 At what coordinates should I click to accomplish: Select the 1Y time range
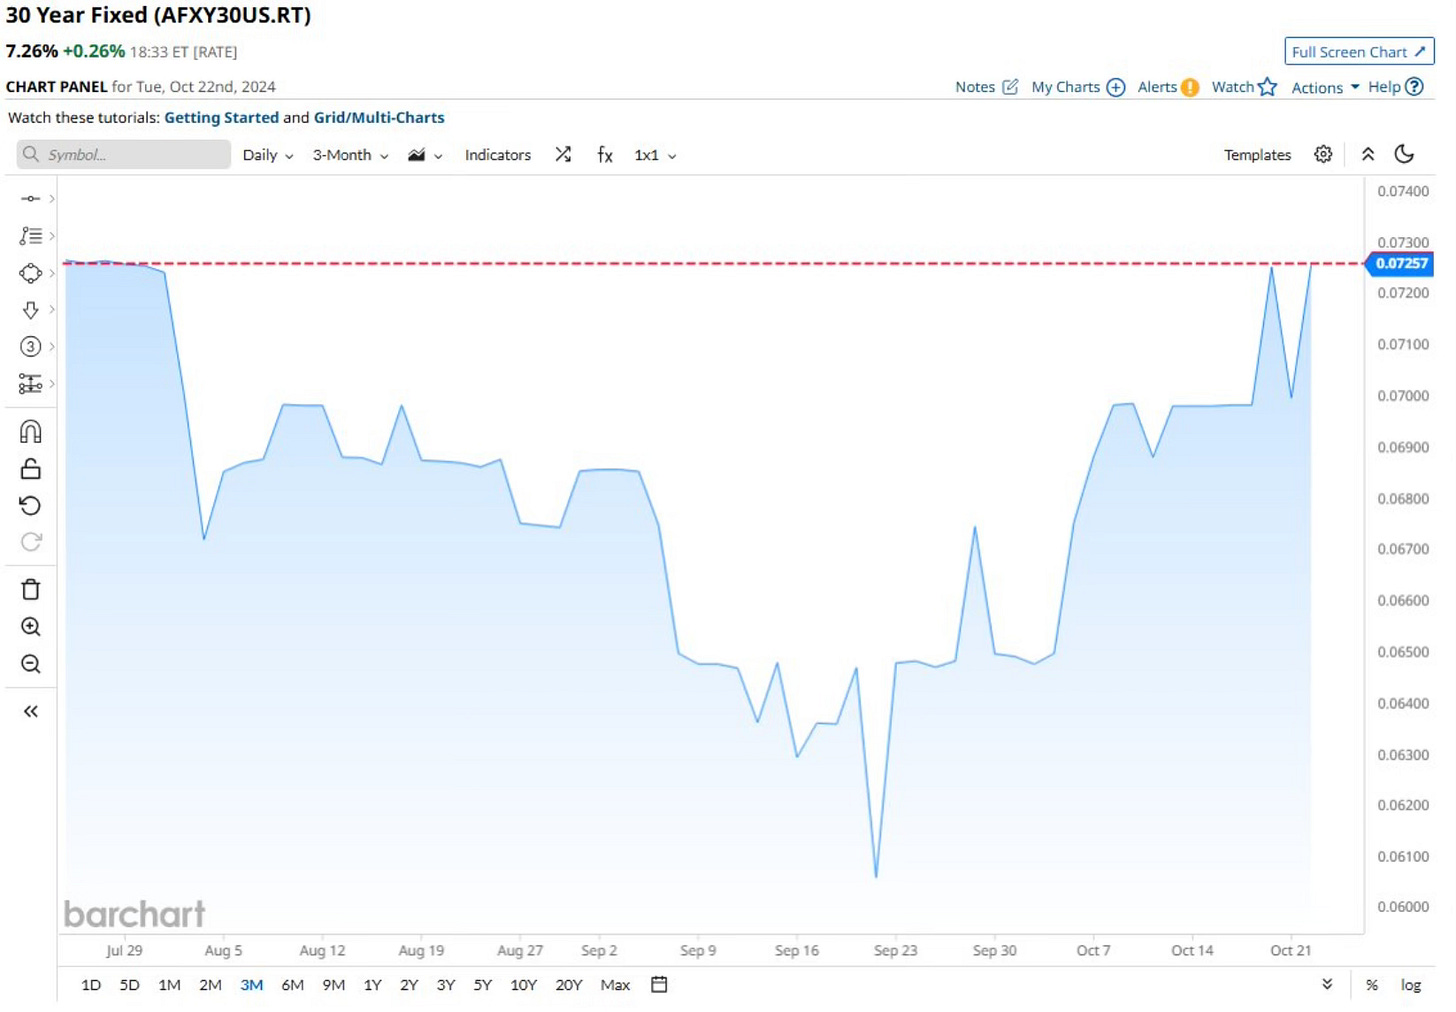(372, 985)
